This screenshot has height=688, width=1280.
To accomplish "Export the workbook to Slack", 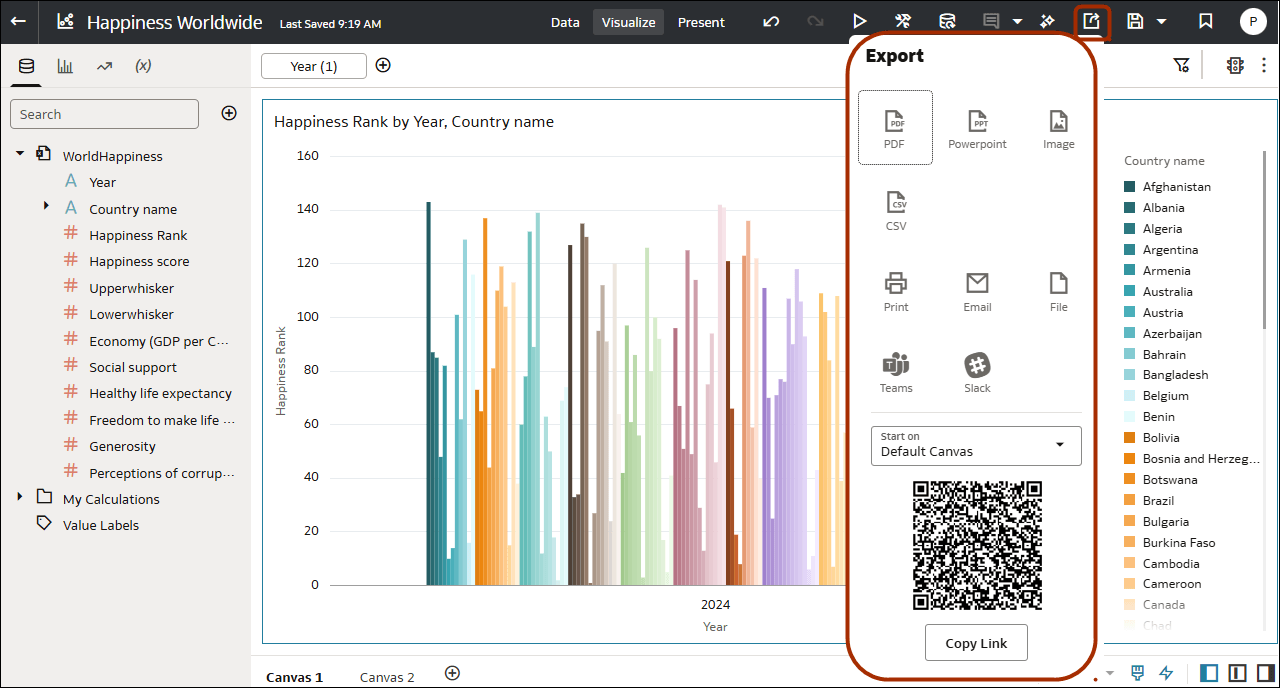I will click(x=976, y=371).
